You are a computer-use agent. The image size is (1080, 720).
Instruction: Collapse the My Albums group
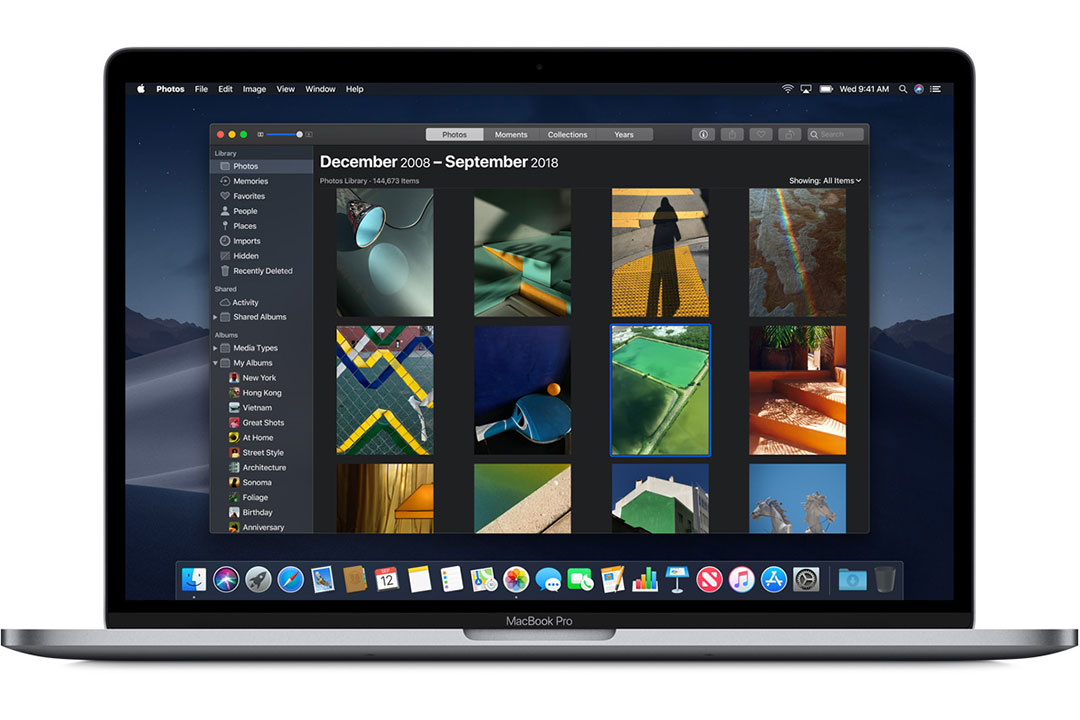[x=215, y=363]
